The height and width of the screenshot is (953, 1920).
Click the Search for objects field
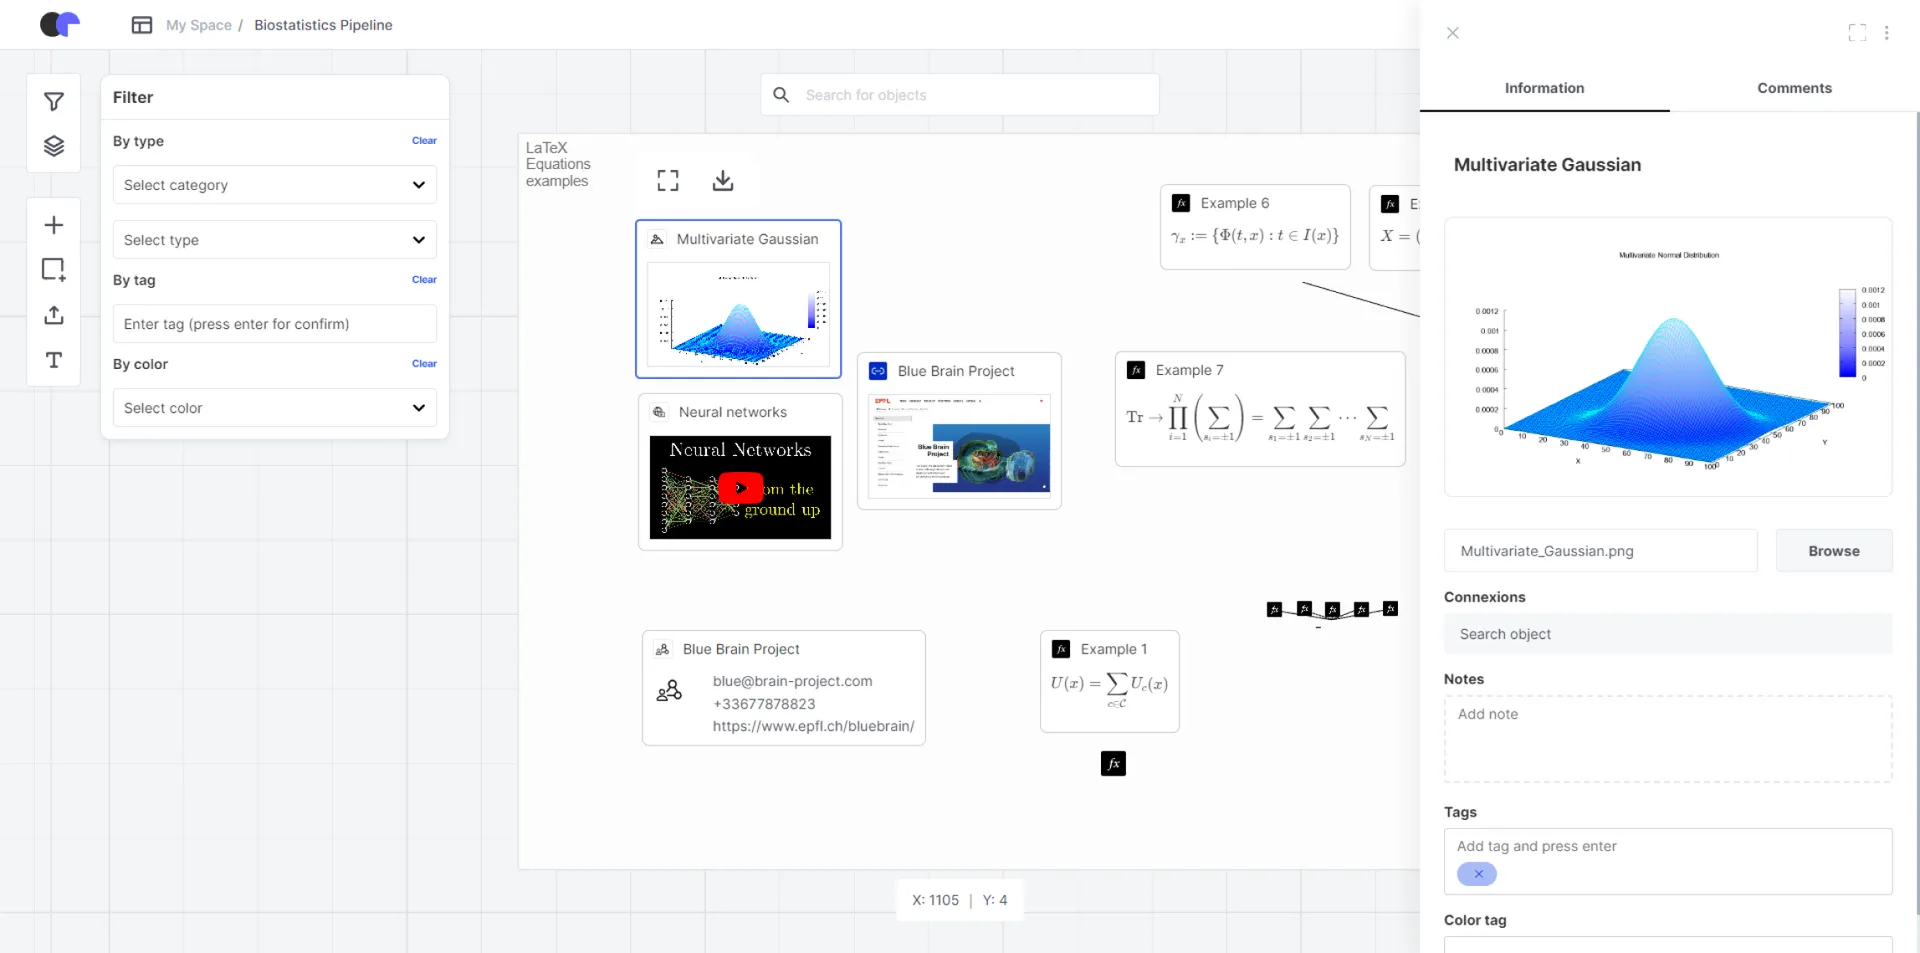[960, 95]
